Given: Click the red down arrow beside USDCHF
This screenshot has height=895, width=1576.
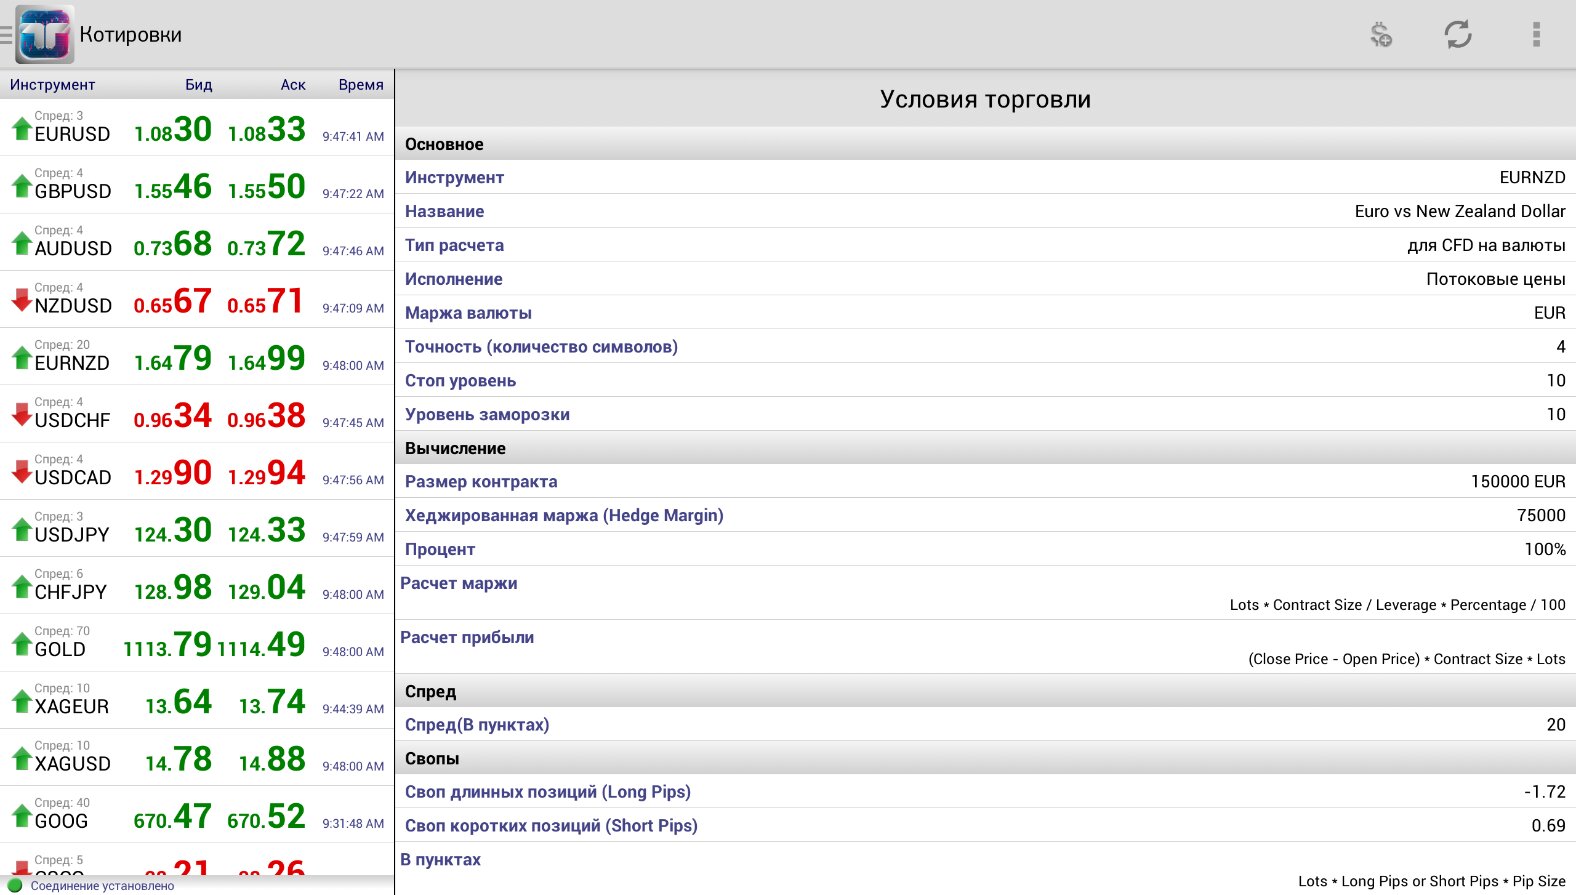Looking at the screenshot, I should click(x=21, y=414).
